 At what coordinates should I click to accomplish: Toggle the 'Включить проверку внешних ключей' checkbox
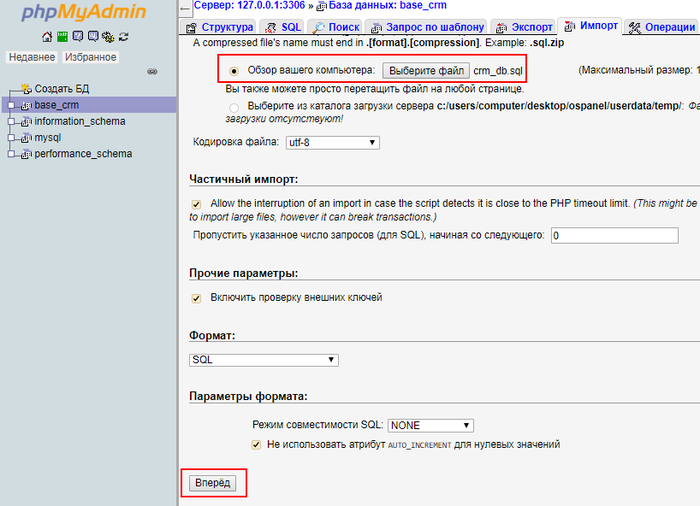(196, 298)
